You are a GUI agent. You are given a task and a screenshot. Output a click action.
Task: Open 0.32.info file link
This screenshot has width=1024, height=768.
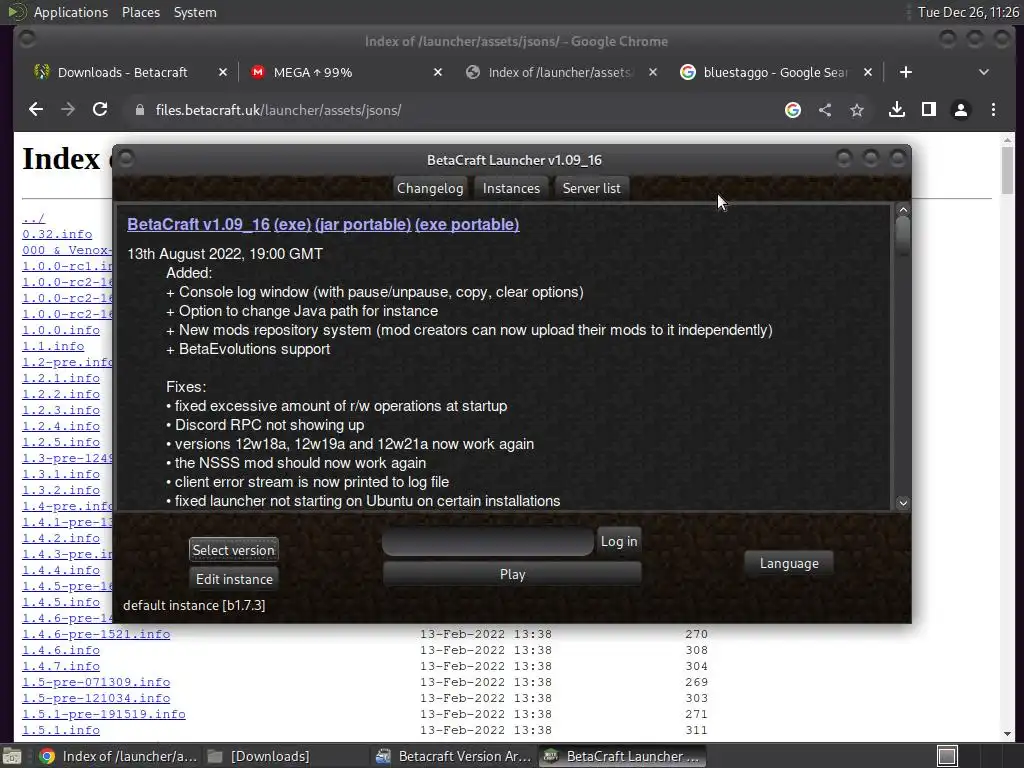coord(57,234)
